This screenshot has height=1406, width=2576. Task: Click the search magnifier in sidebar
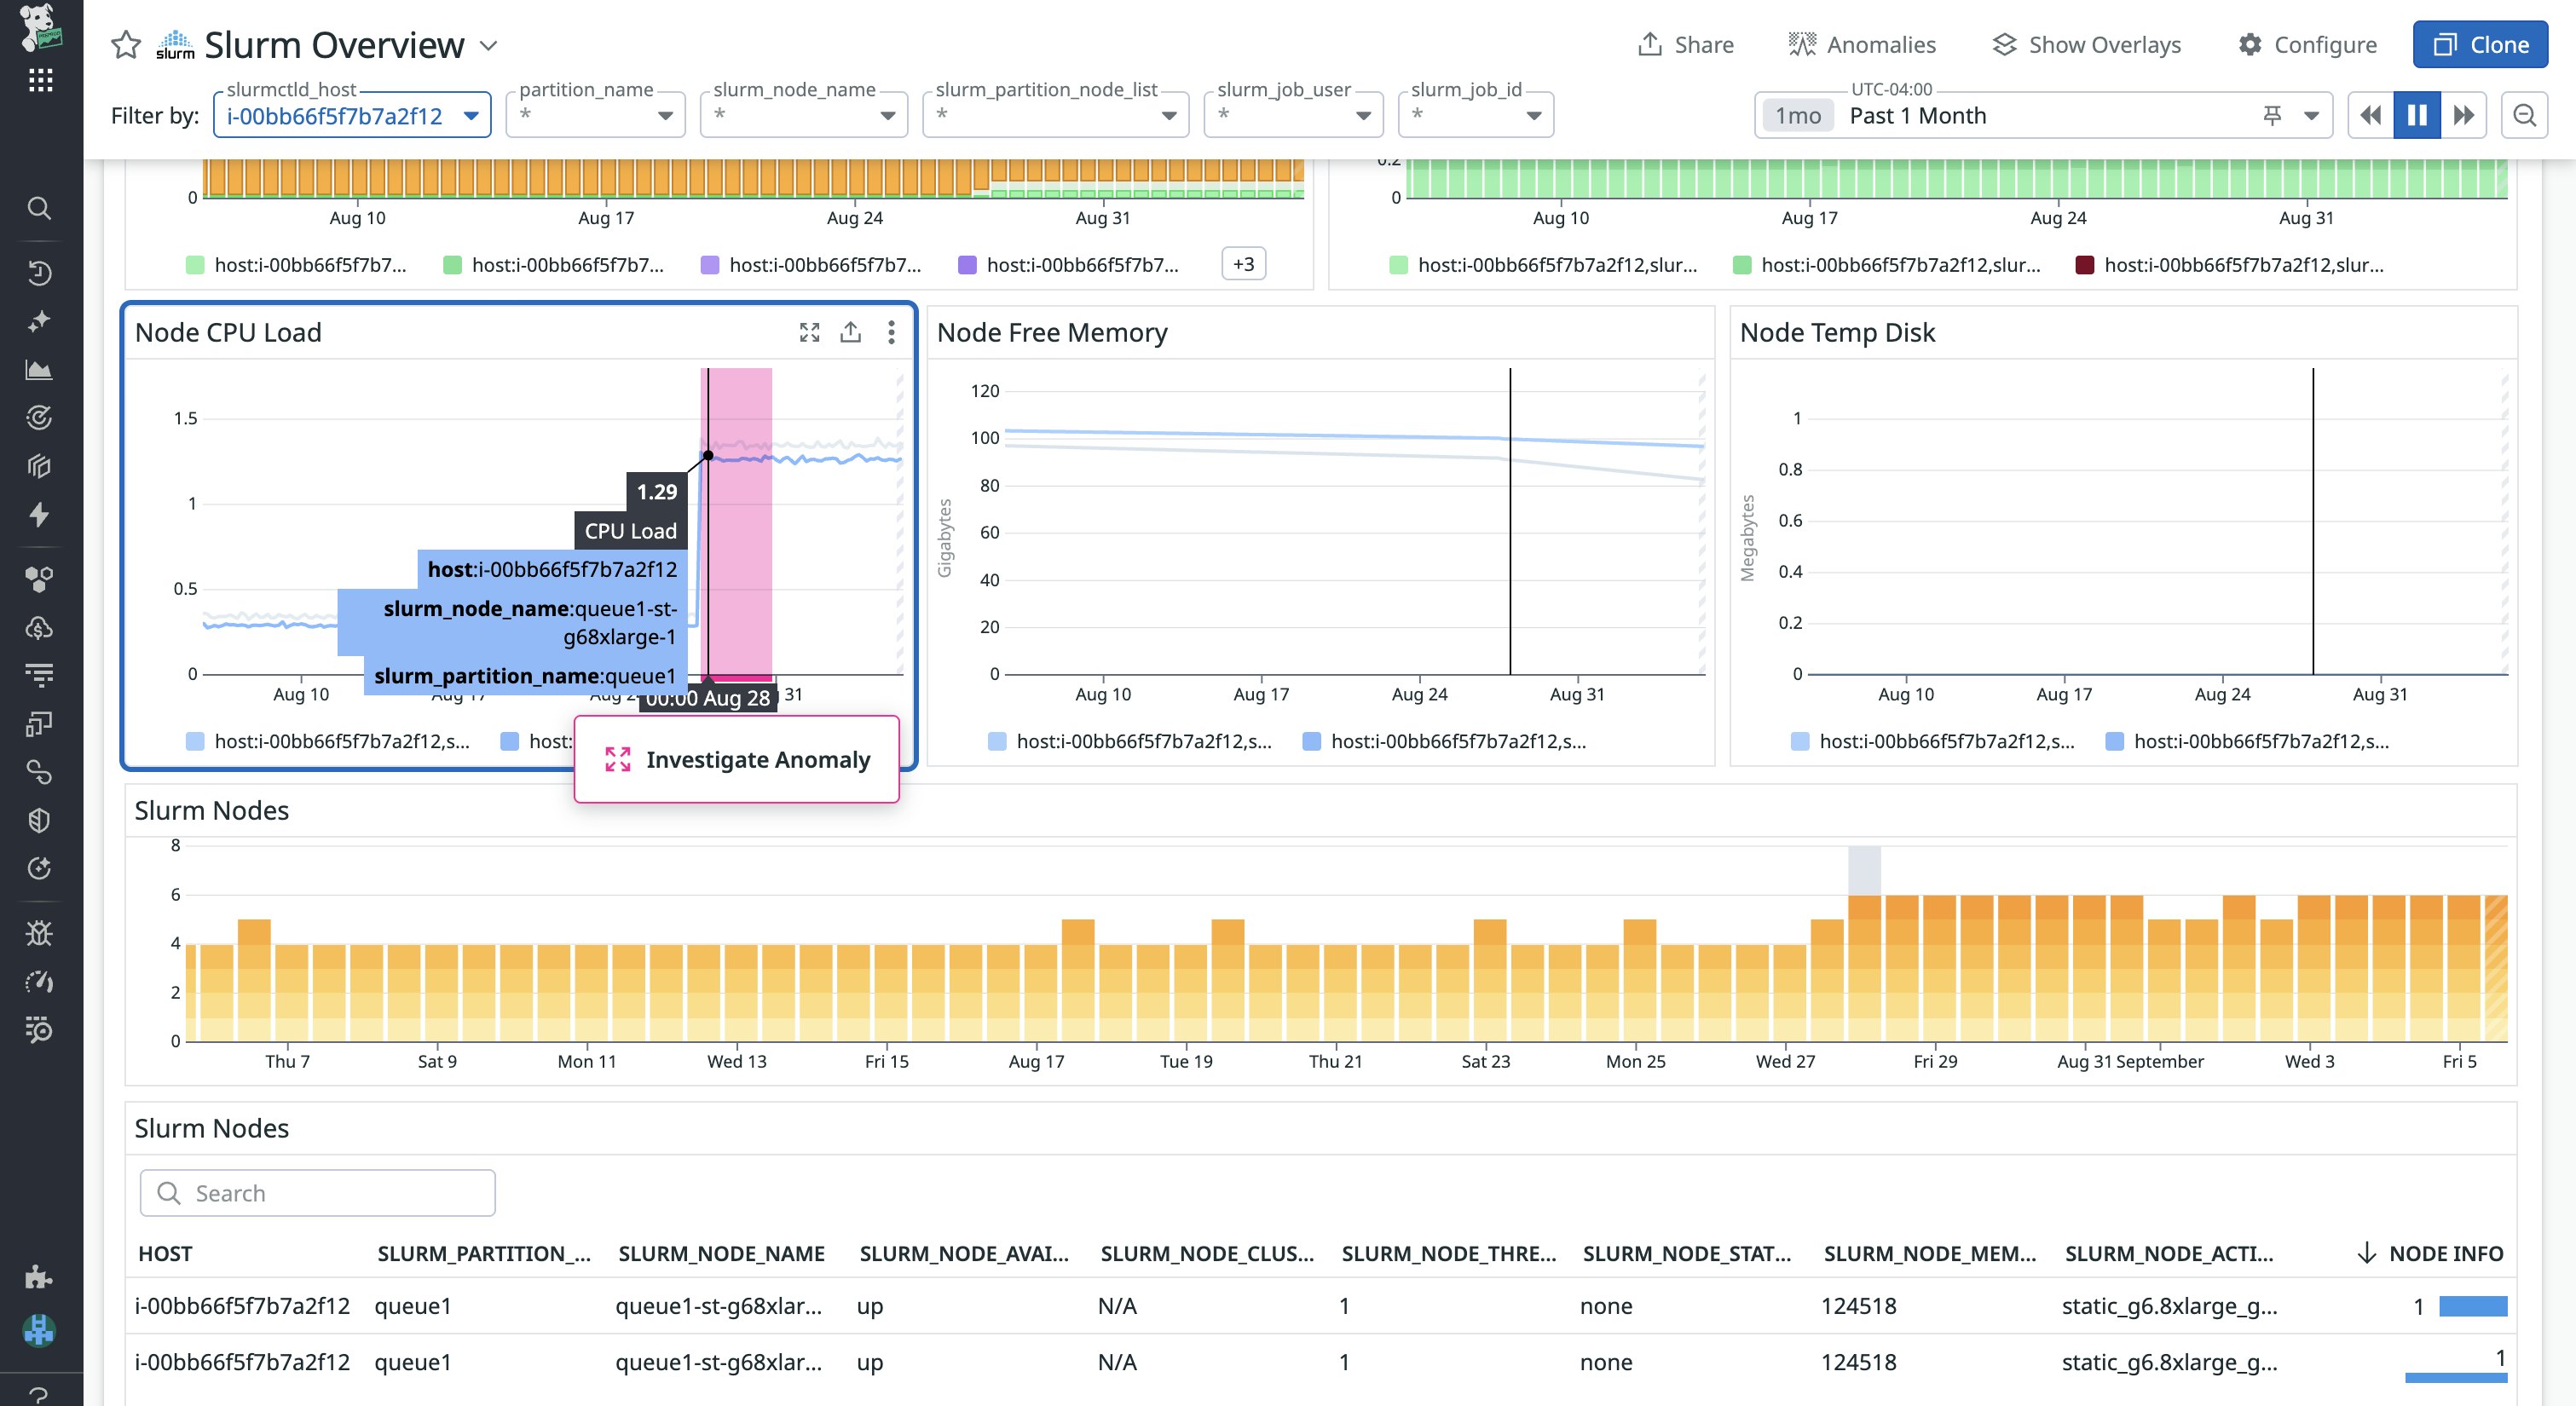[39, 208]
